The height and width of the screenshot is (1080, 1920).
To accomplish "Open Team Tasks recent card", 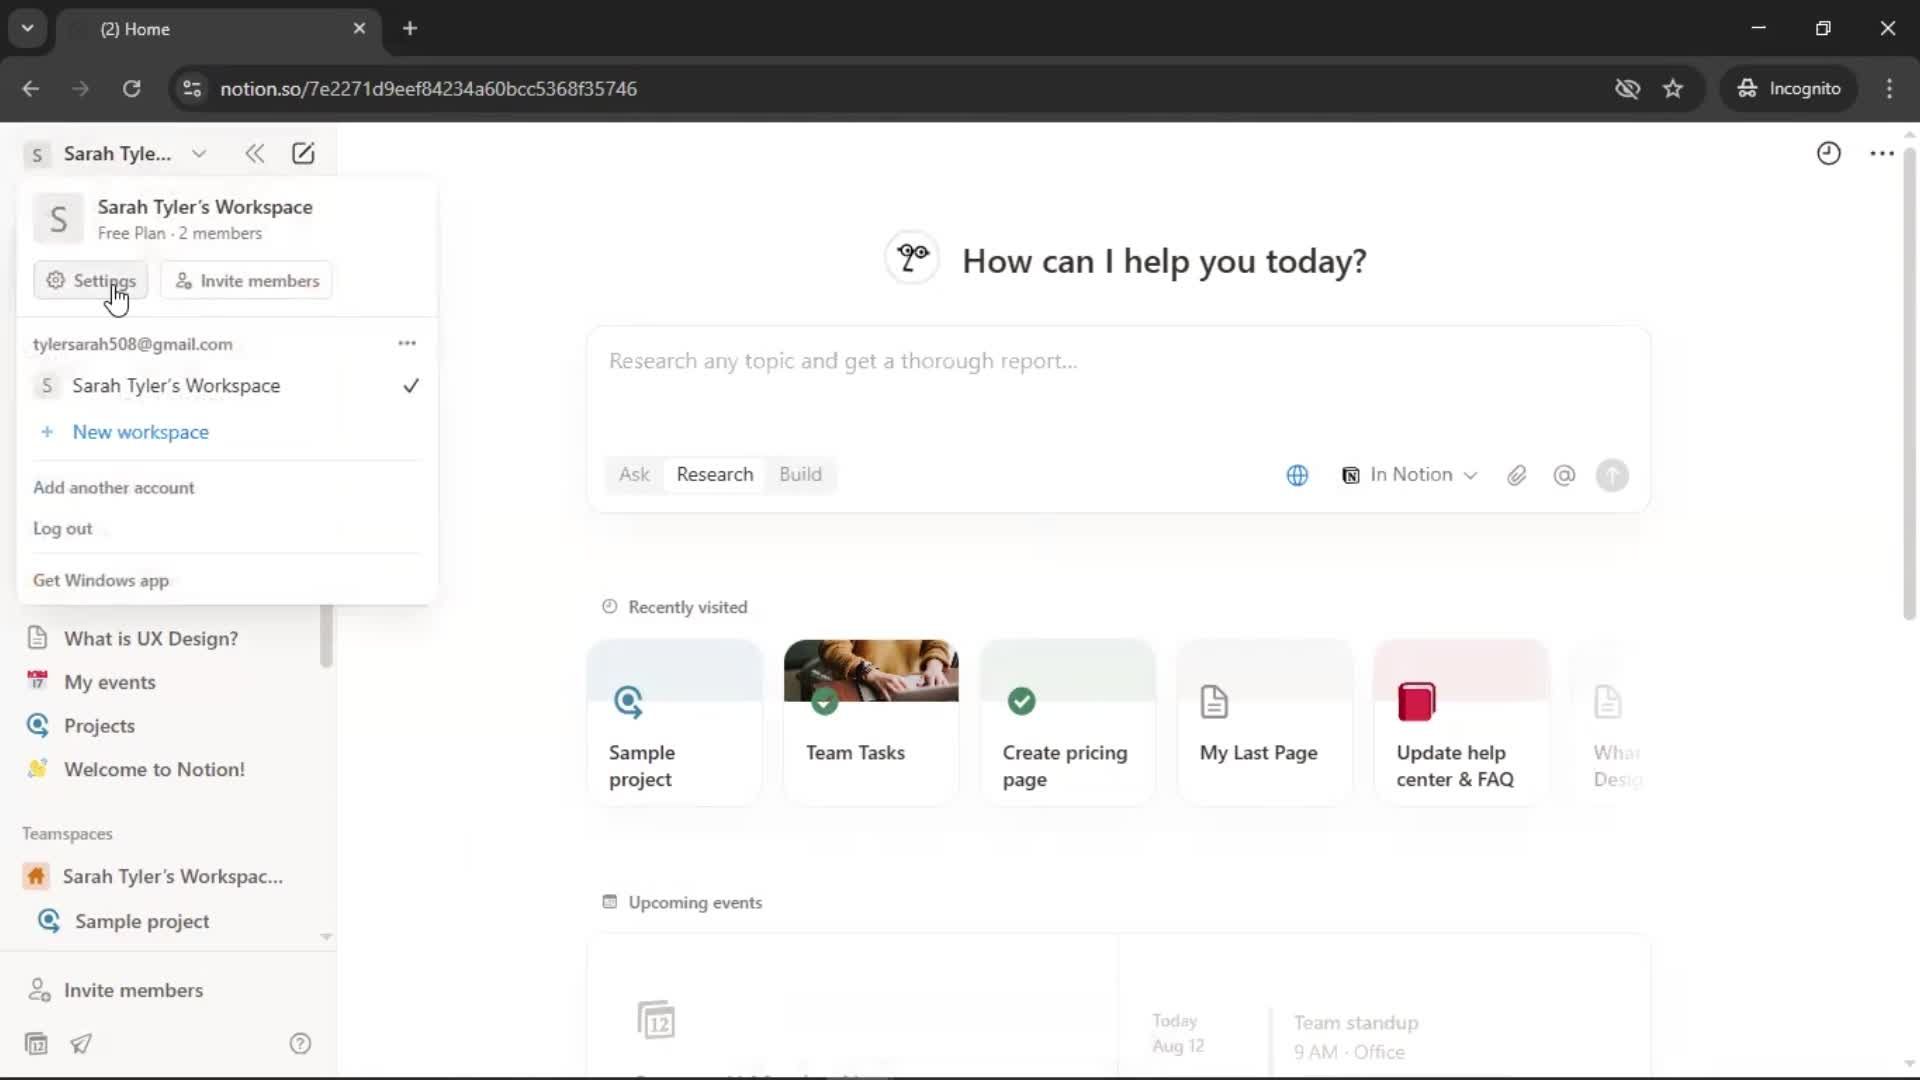I will (x=871, y=722).
